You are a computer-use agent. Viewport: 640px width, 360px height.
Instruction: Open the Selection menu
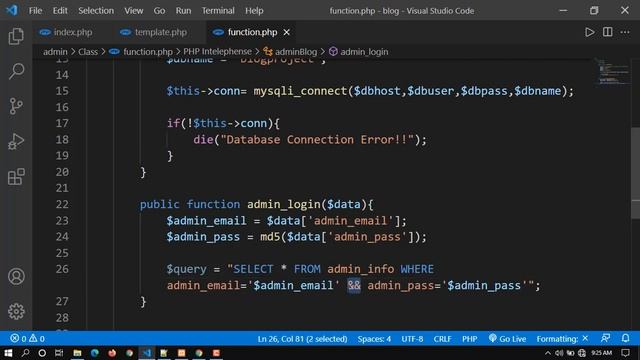point(96,11)
